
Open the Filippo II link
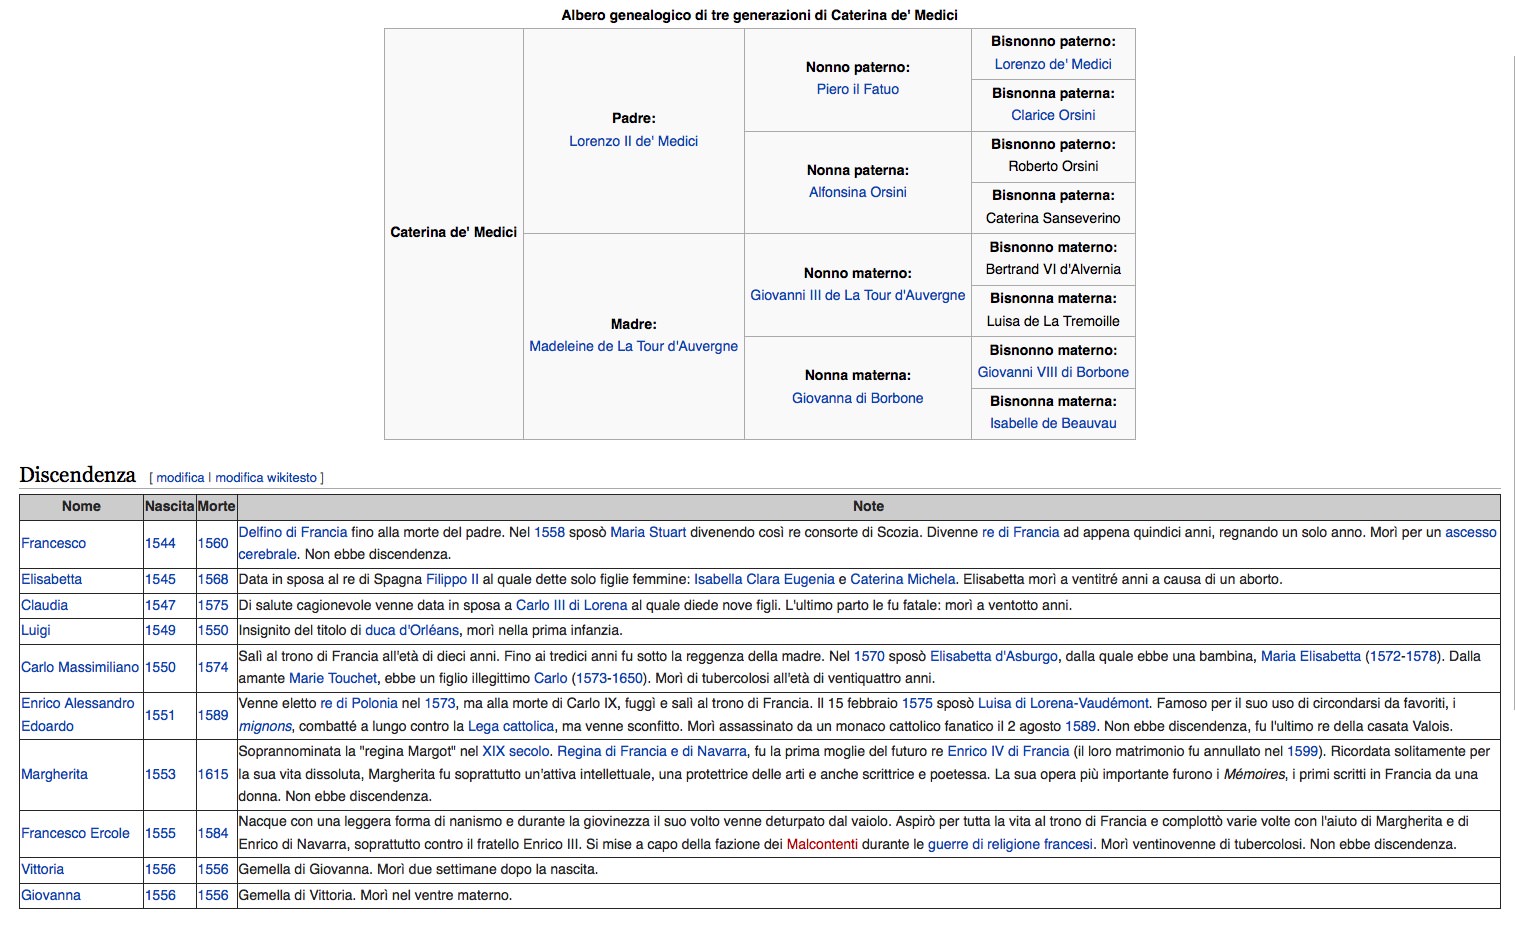452,579
